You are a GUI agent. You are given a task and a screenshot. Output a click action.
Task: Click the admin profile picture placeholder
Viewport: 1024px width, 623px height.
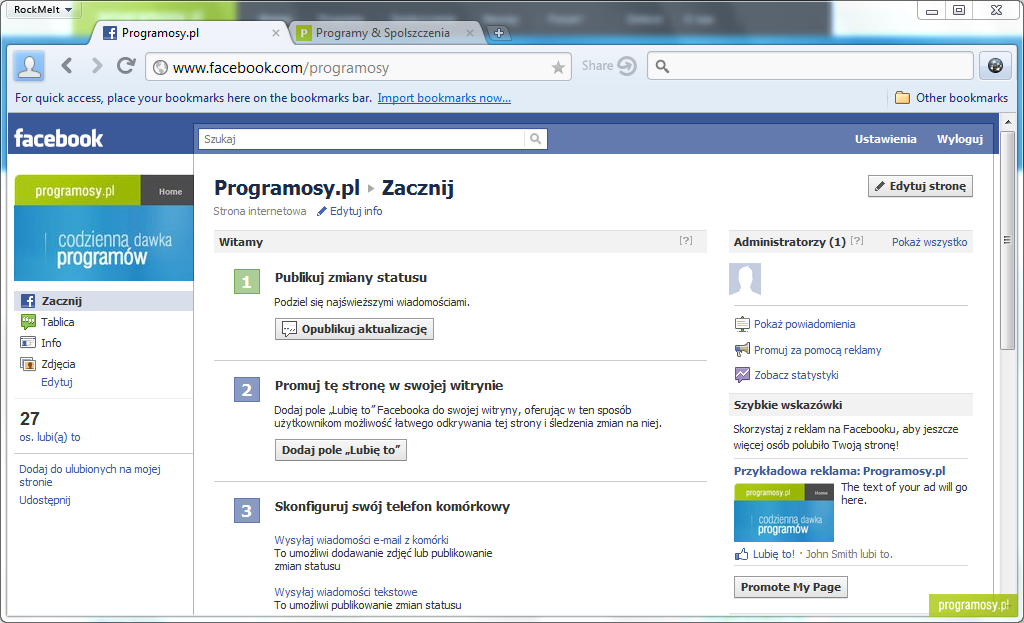pos(745,279)
